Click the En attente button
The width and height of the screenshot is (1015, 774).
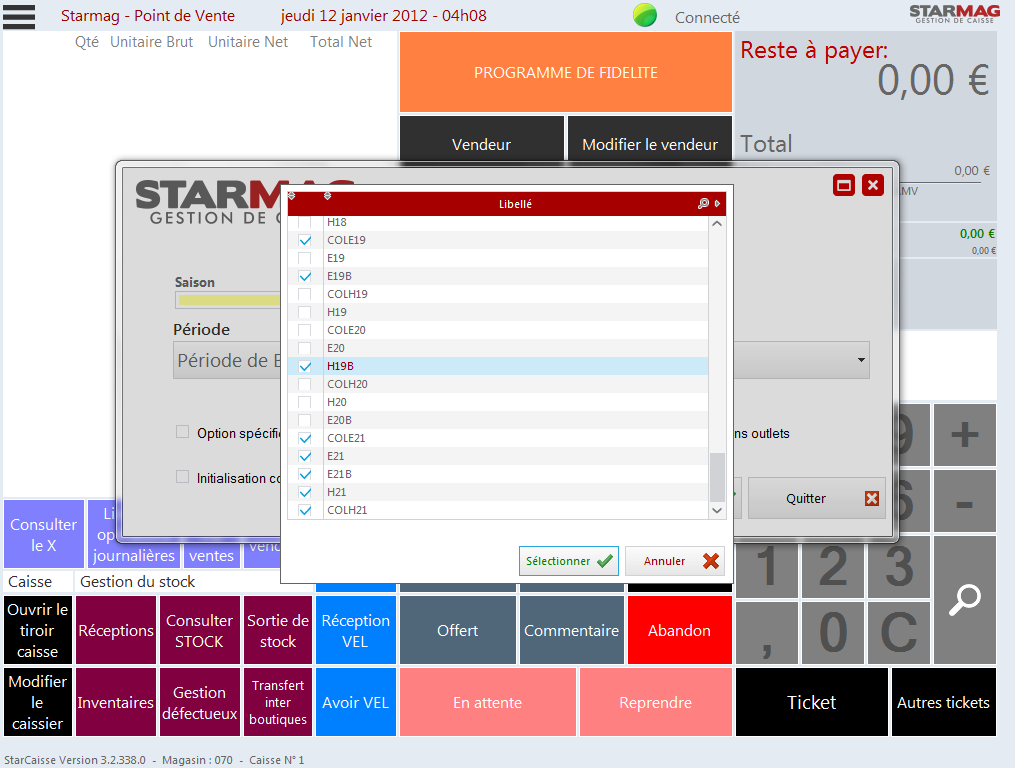(487, 702)
